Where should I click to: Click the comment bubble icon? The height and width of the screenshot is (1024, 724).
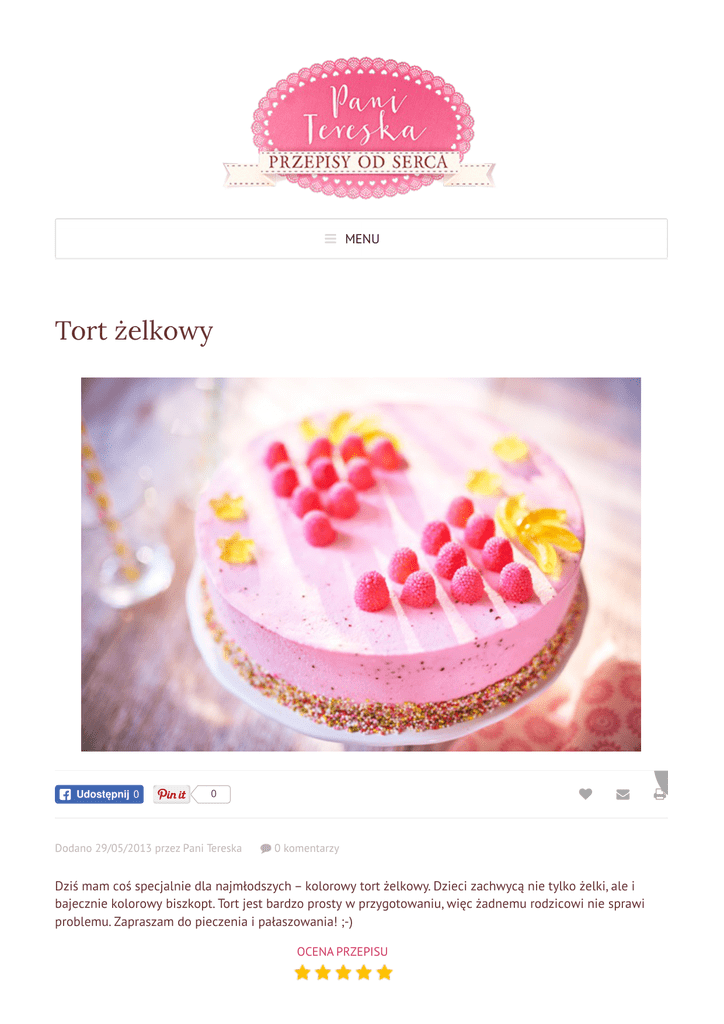pos(265,848)
